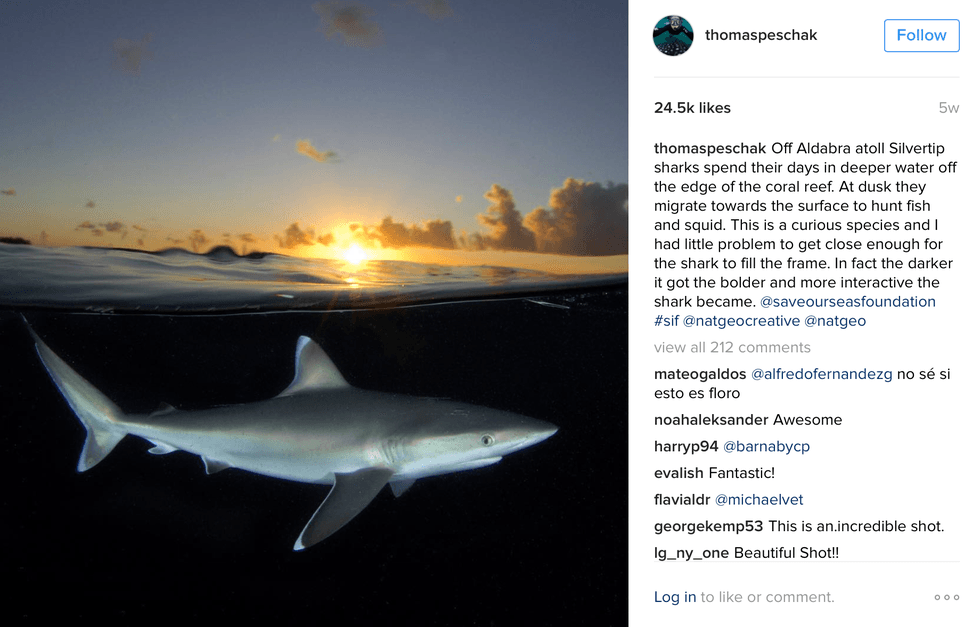Screen dimensions: 980x627
Task: Open the @michaelvet mention
Action: 759,499
